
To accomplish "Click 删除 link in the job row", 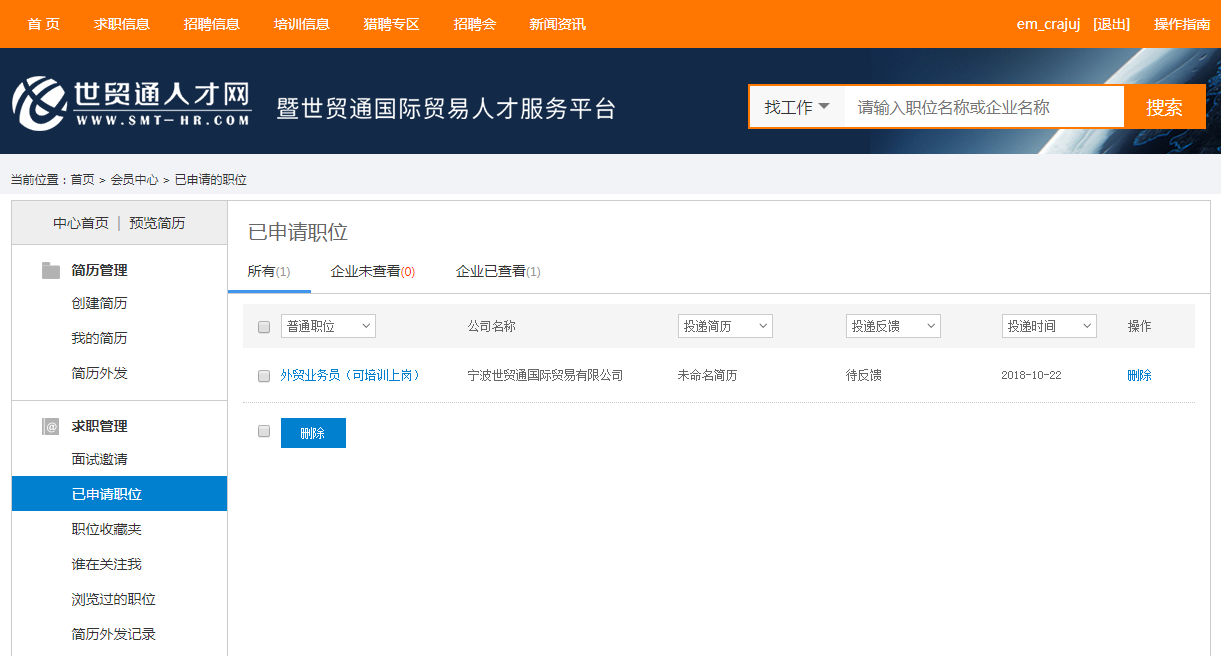I will [1139, 376].
